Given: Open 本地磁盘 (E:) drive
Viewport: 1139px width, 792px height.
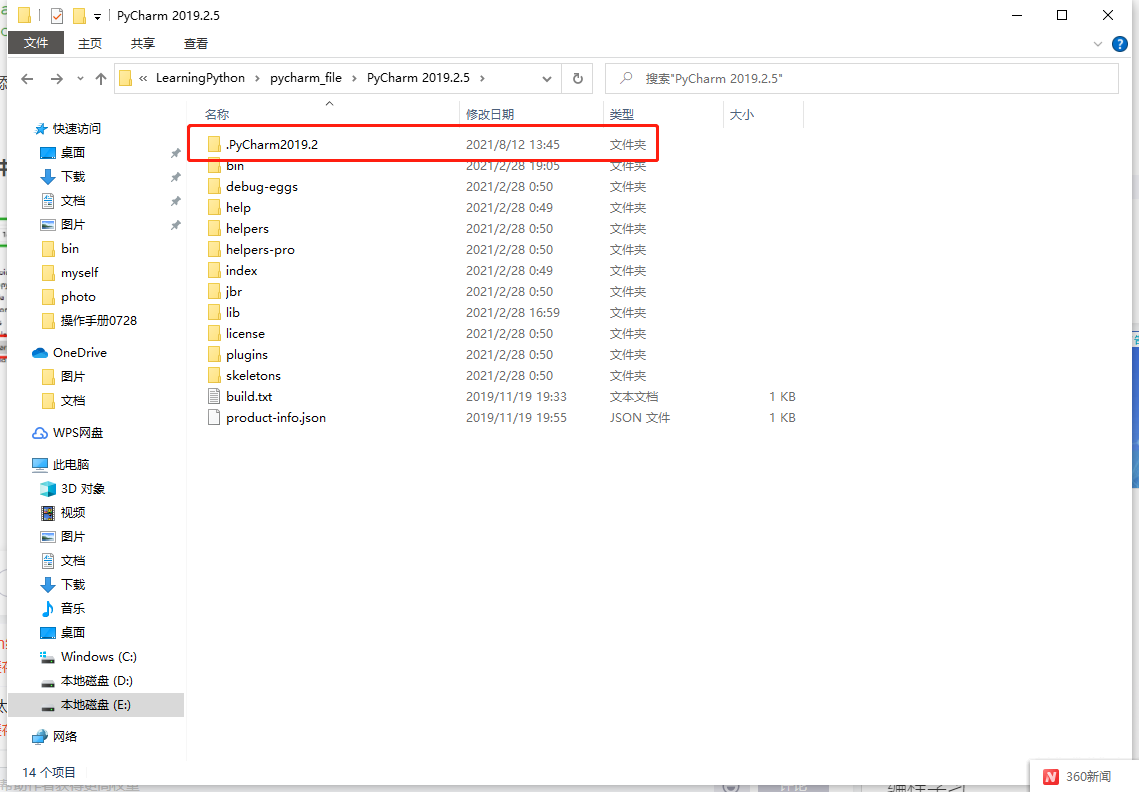Looking at the screenshot, I should 96,705.
